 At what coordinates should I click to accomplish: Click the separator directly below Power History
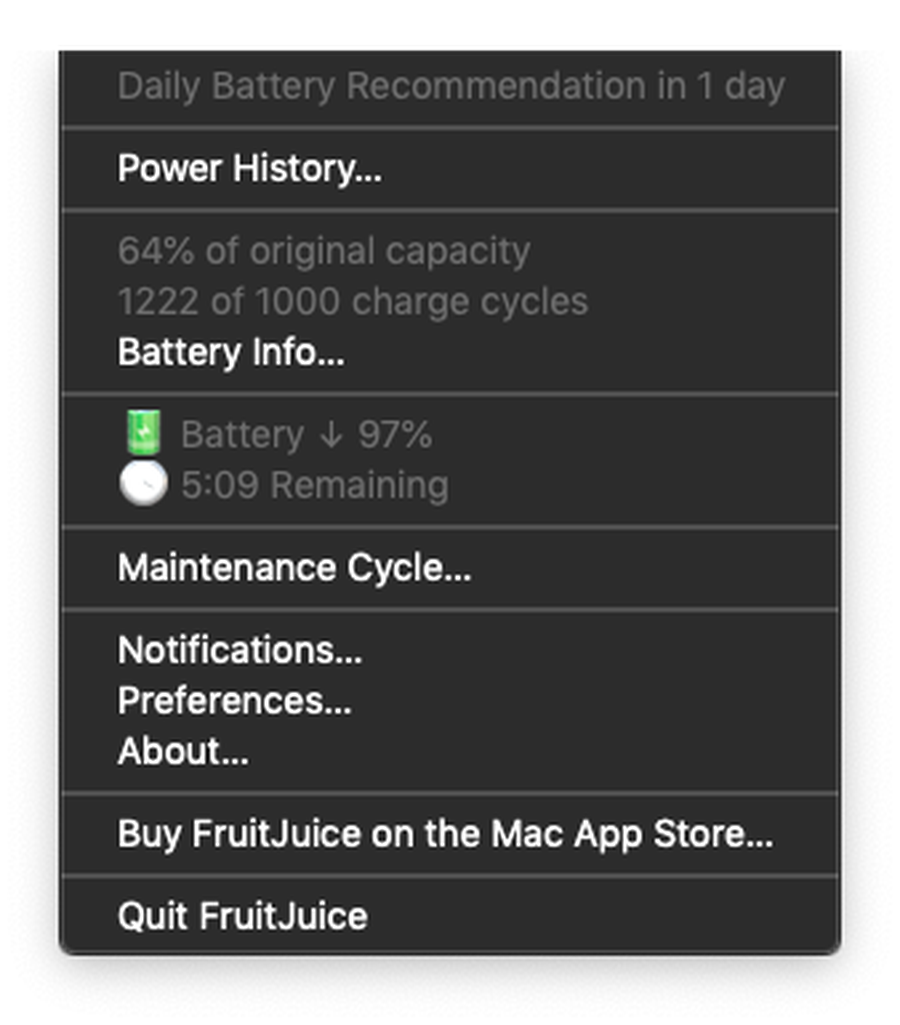click(x=450, y=210)
